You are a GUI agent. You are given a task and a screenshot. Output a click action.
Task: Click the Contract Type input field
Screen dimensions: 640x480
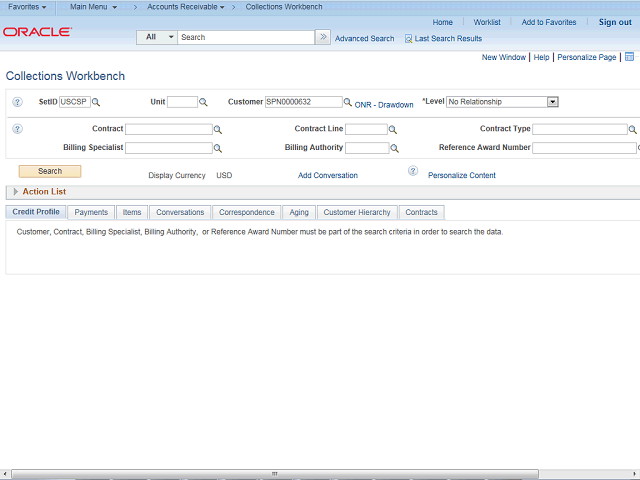[x=580, y=129]
